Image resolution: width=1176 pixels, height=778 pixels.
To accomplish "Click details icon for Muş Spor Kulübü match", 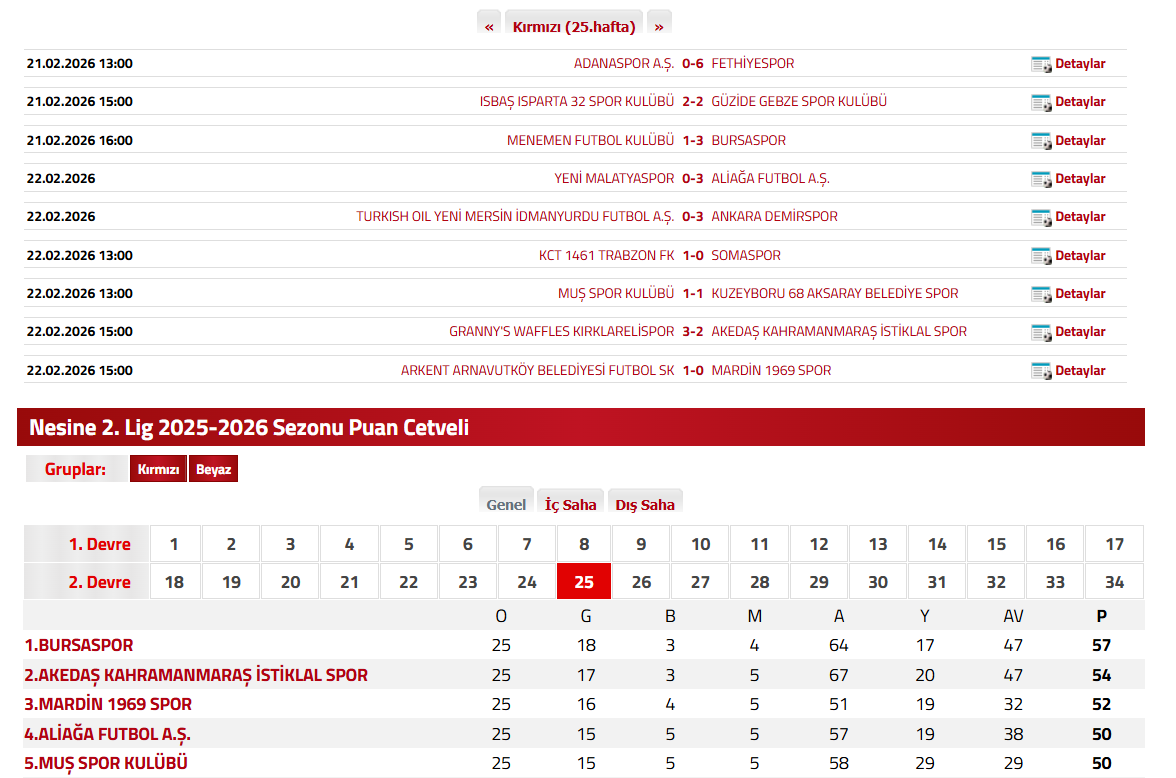I will tap(1040, 294).
